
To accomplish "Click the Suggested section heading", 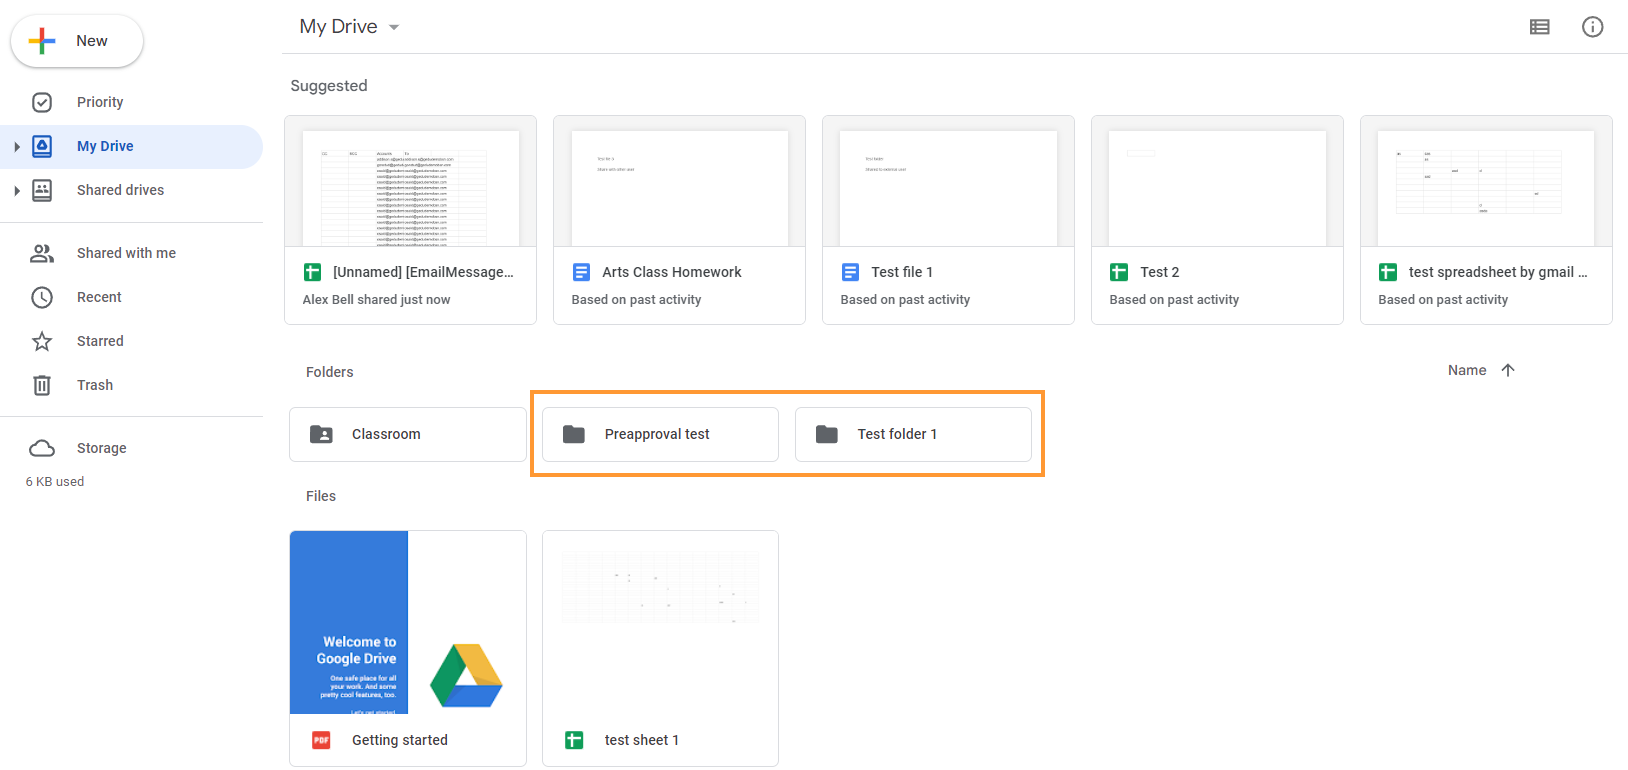I will tap(329, 86).
